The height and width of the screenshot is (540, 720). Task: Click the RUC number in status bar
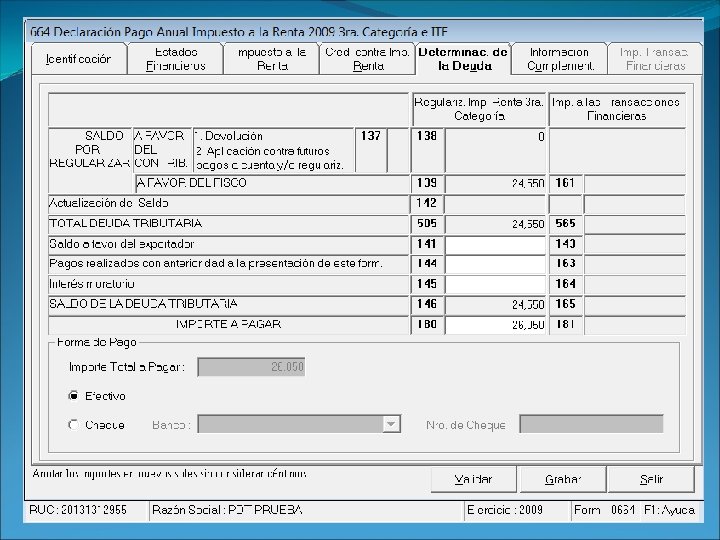[78, 510]
